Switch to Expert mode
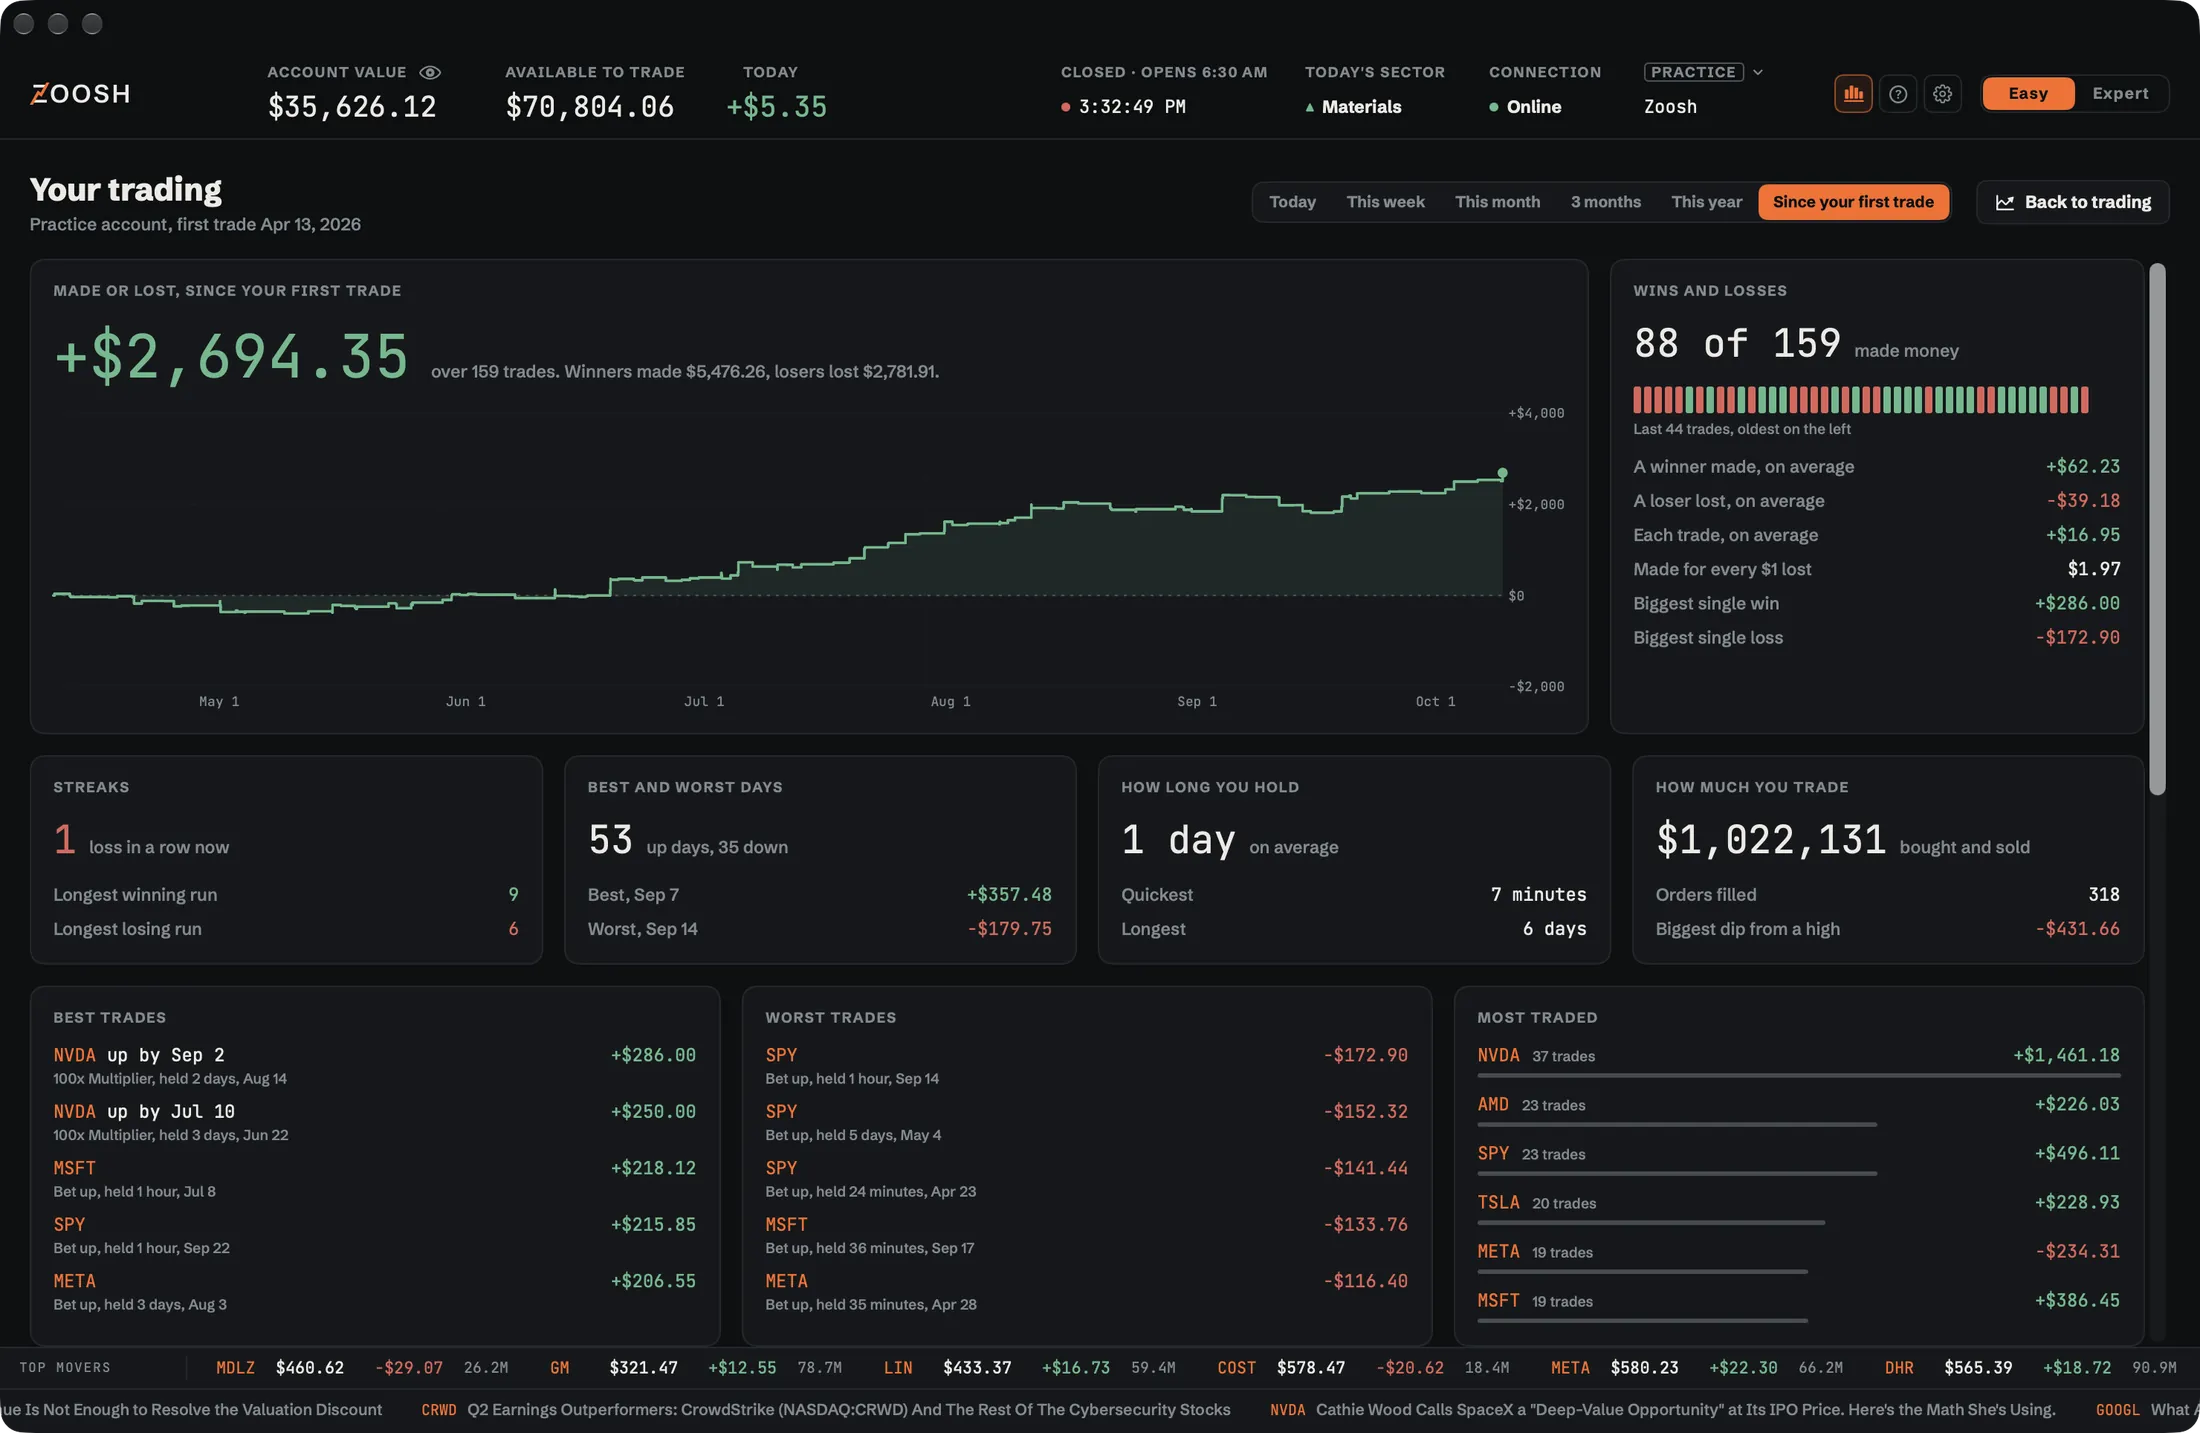Screen dimensions: 2200x1433 [x=2120, y=93]
